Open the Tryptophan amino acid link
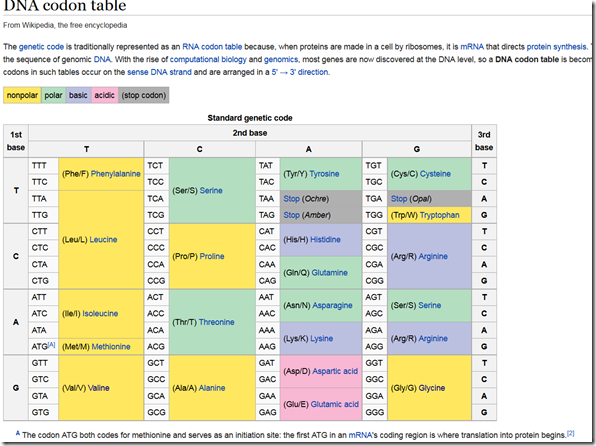 tap(439, 215)
